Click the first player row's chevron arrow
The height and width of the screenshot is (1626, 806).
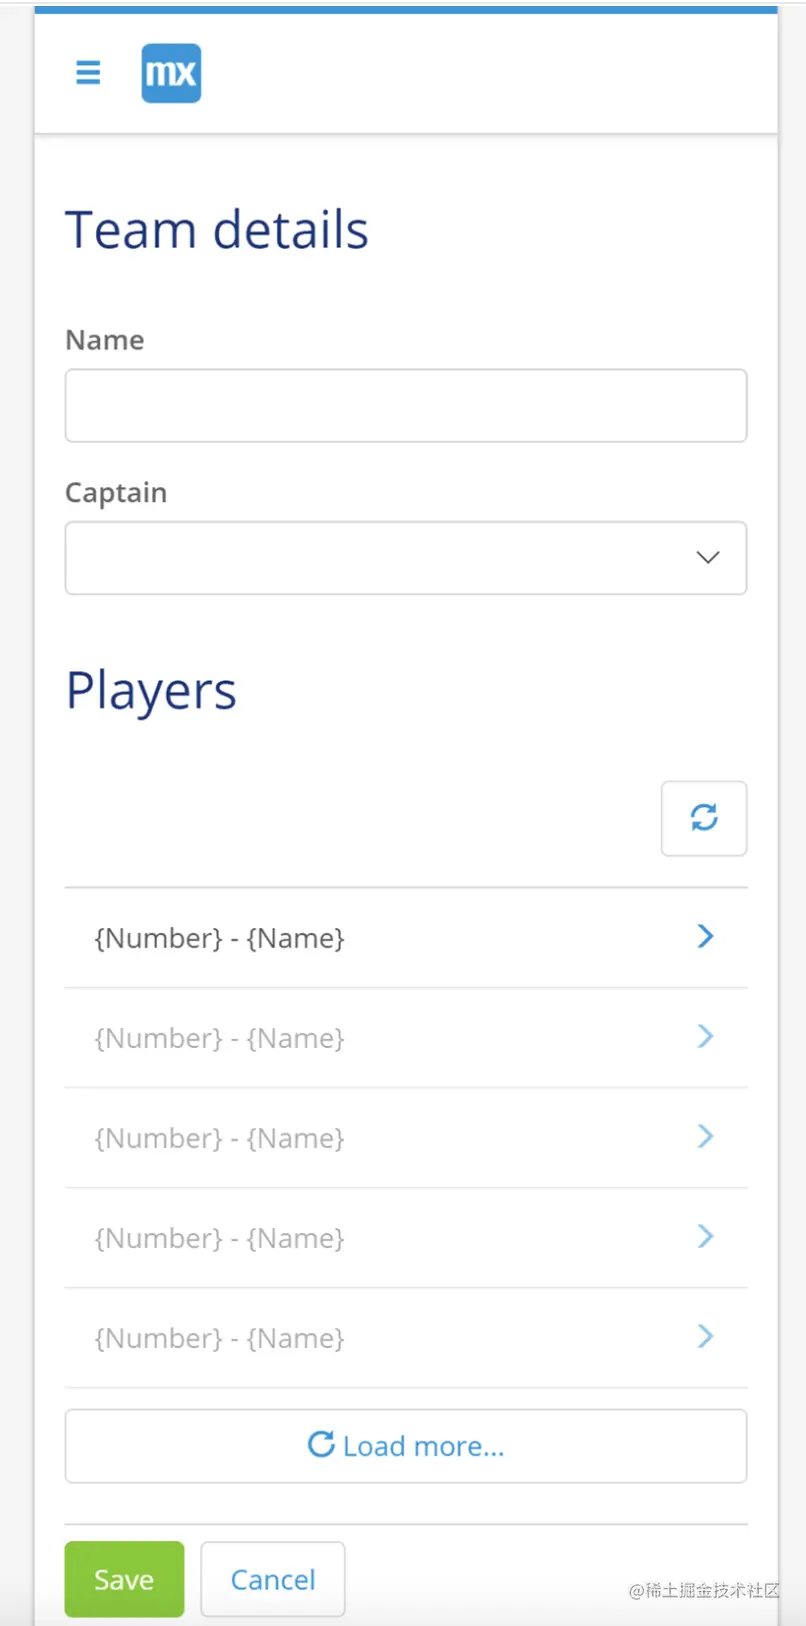705,936
